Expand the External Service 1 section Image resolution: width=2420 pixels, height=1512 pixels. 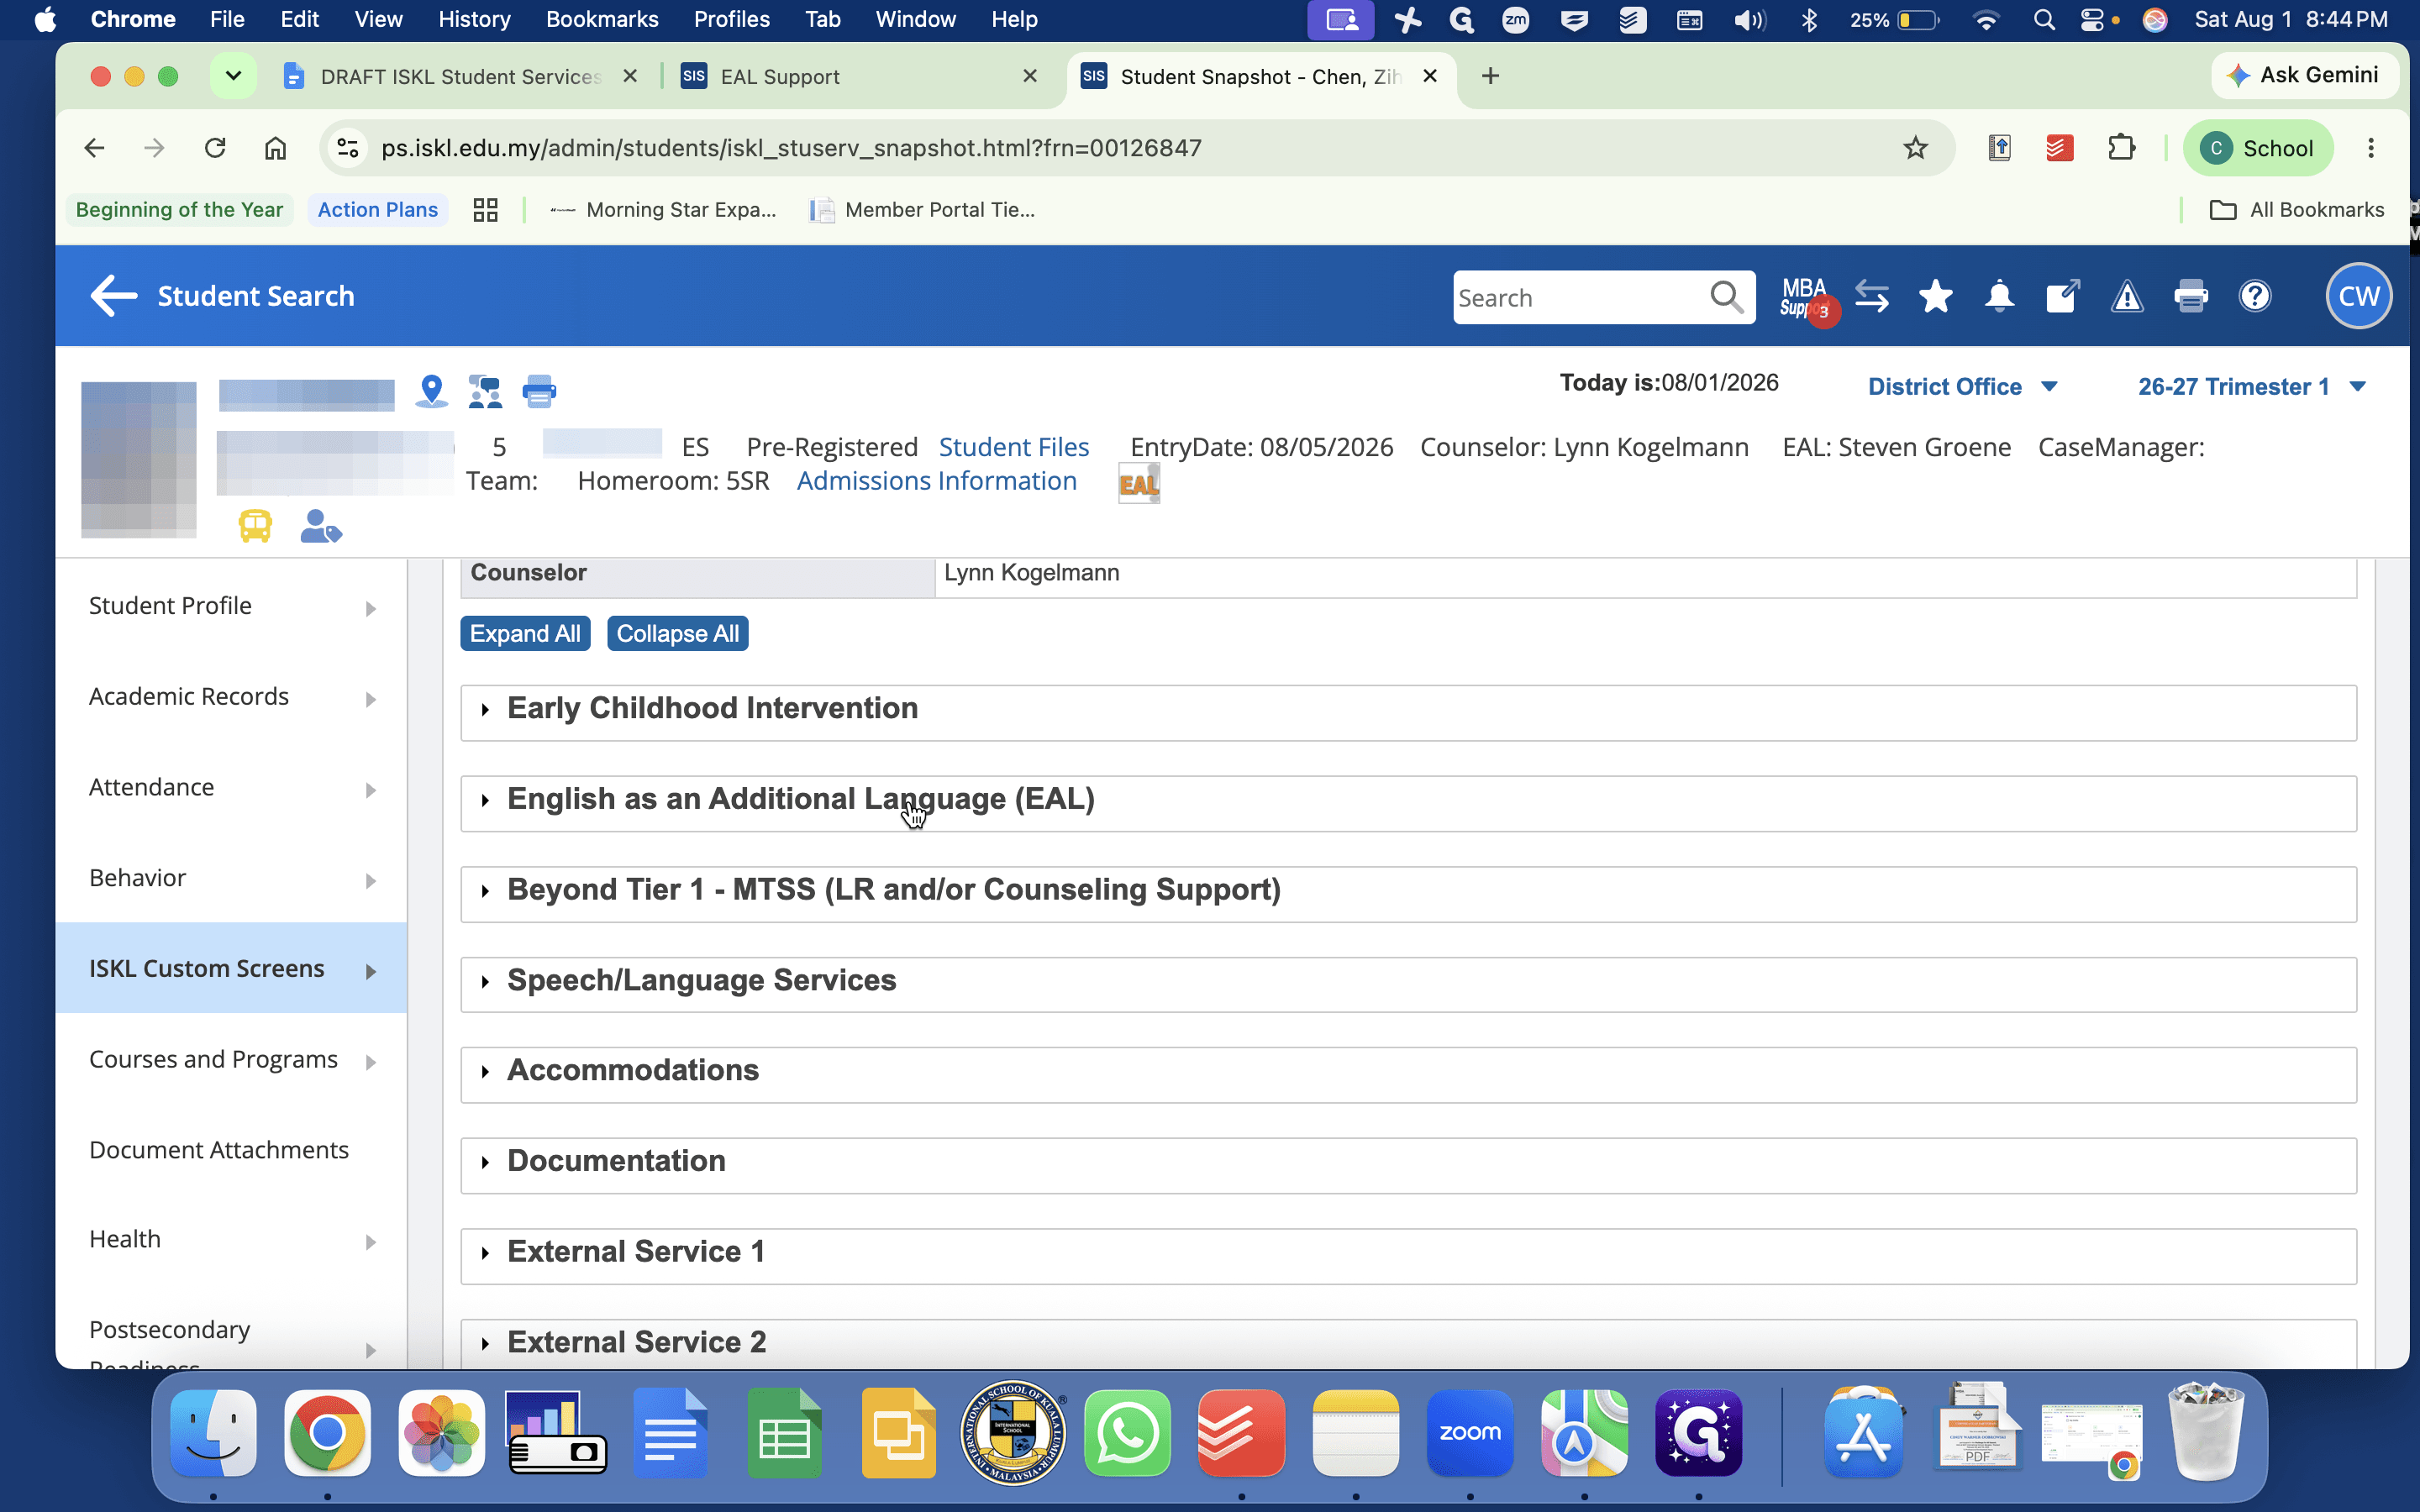pyautogui.click(x=1408, y=1256)
